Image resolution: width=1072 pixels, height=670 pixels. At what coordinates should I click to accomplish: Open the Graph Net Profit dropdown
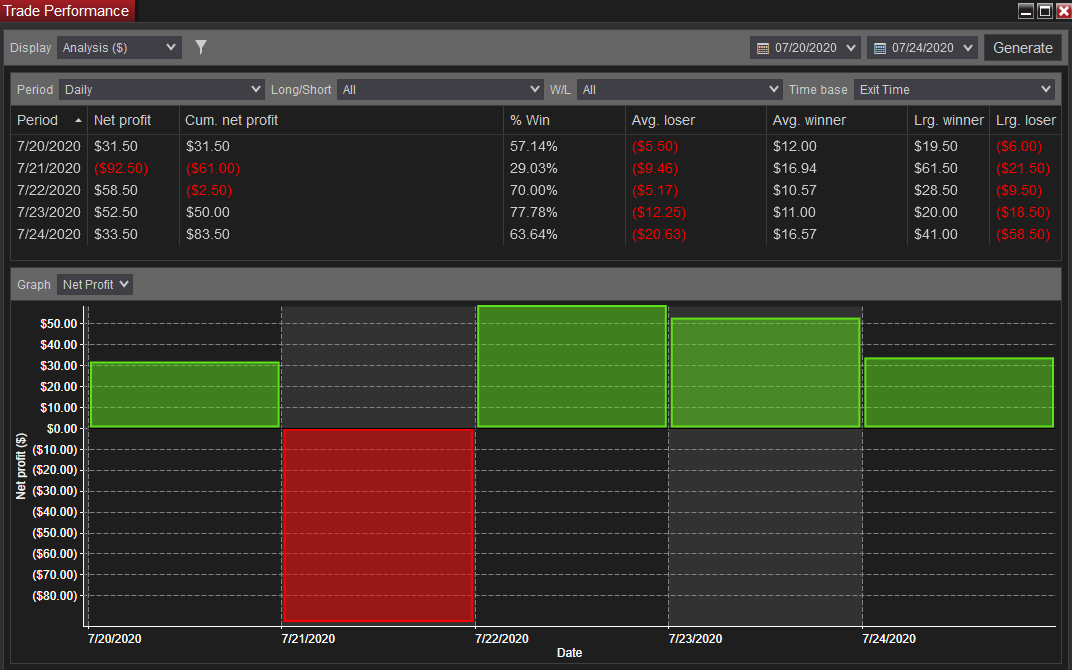coord(95,284)
